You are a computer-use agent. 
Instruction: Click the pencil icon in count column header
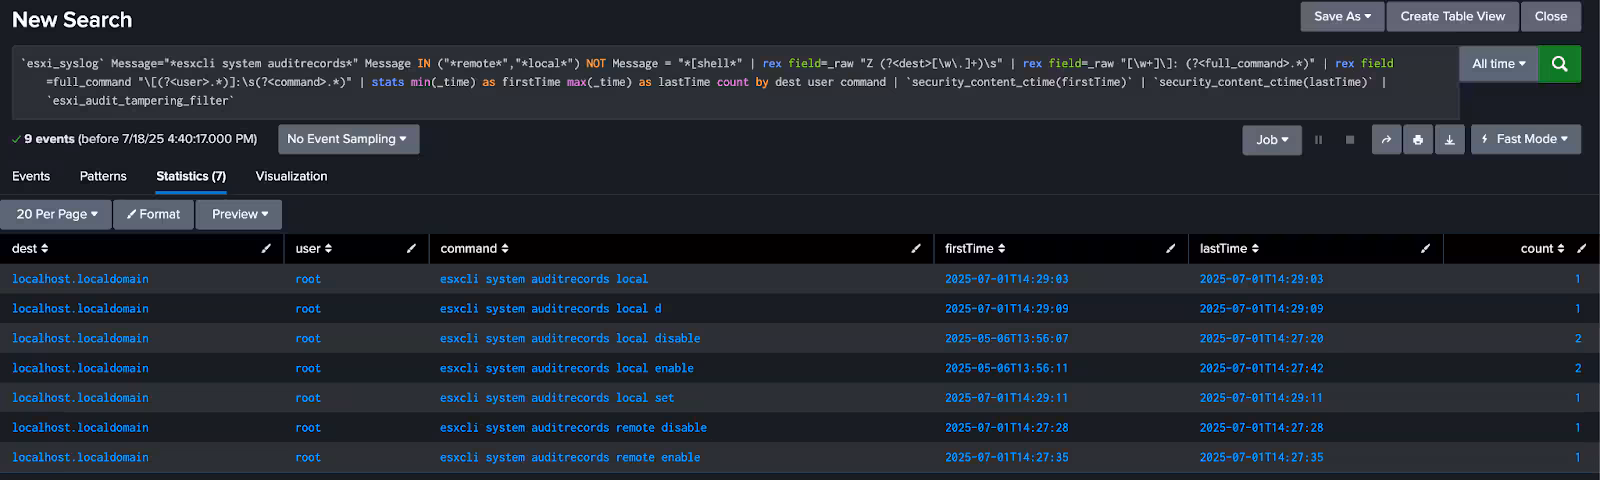(x=1581, y=249)
